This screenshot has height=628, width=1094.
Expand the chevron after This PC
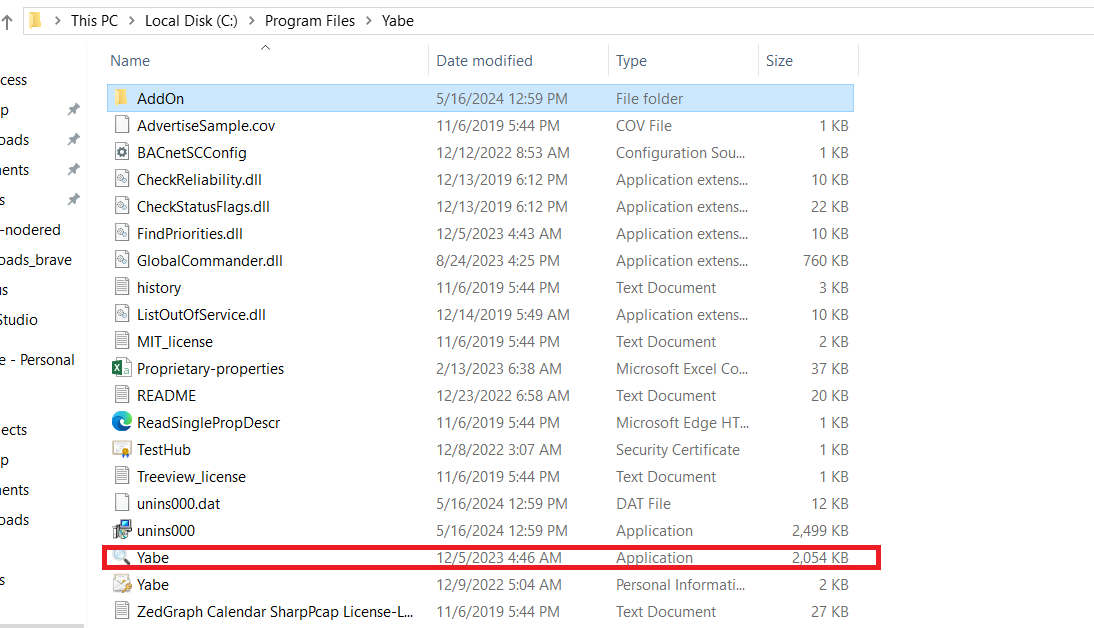(x=131, y=21)
